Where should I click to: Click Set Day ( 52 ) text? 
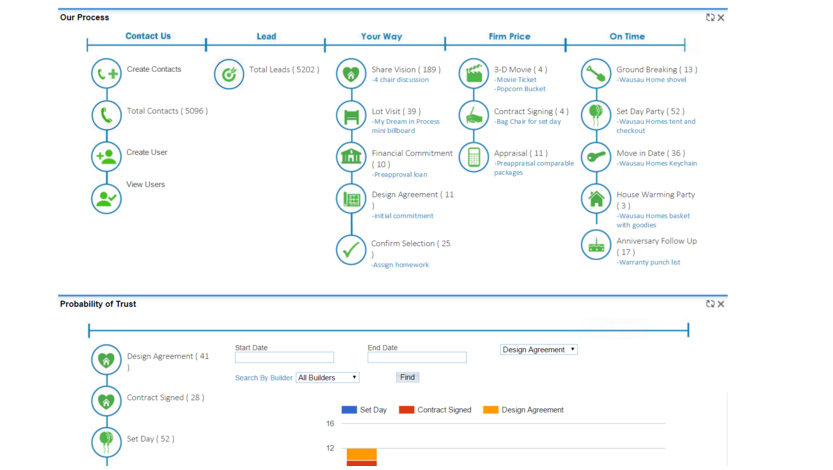click(x=150, y=439)
